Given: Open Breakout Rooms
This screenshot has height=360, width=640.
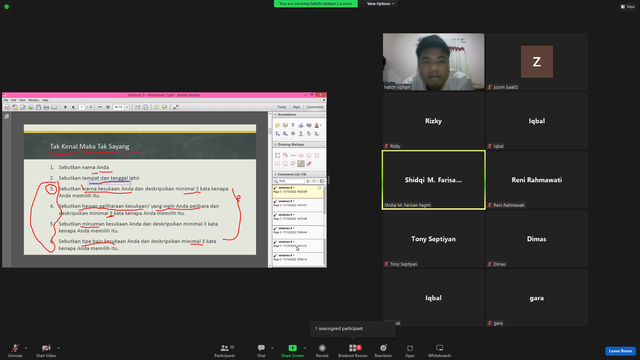Looking at the screenshot, I should point(353,351).
